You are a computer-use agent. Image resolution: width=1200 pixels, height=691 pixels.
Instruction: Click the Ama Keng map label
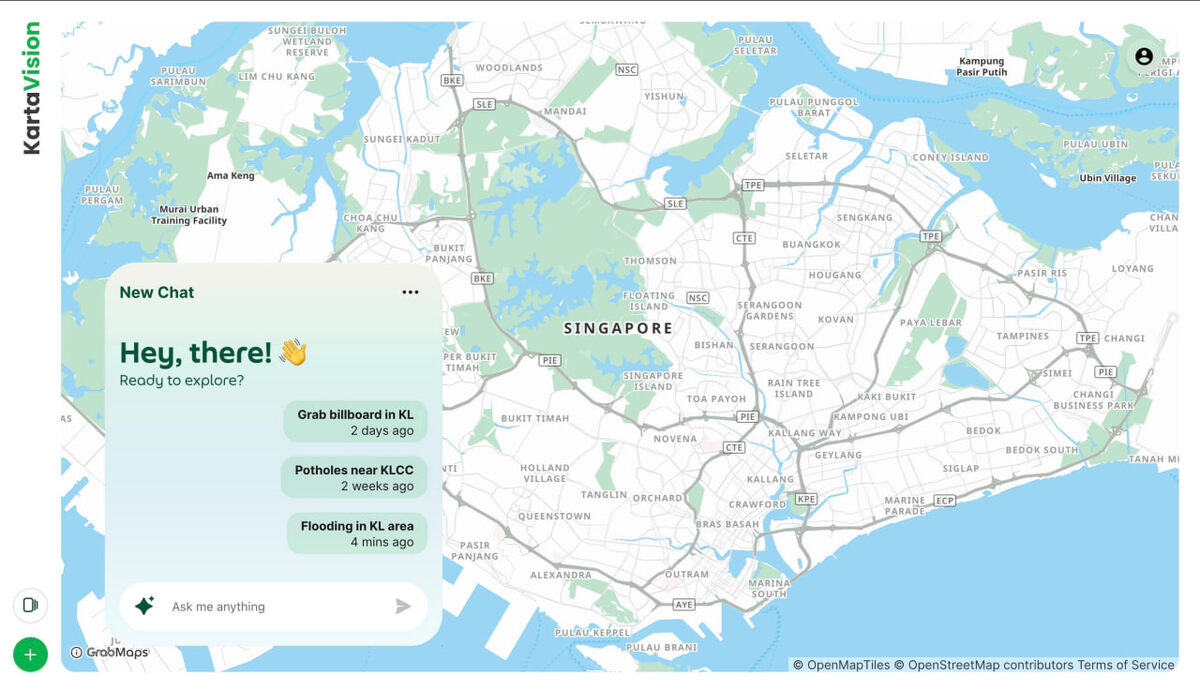pyautogui.click(x=231, y=176)
